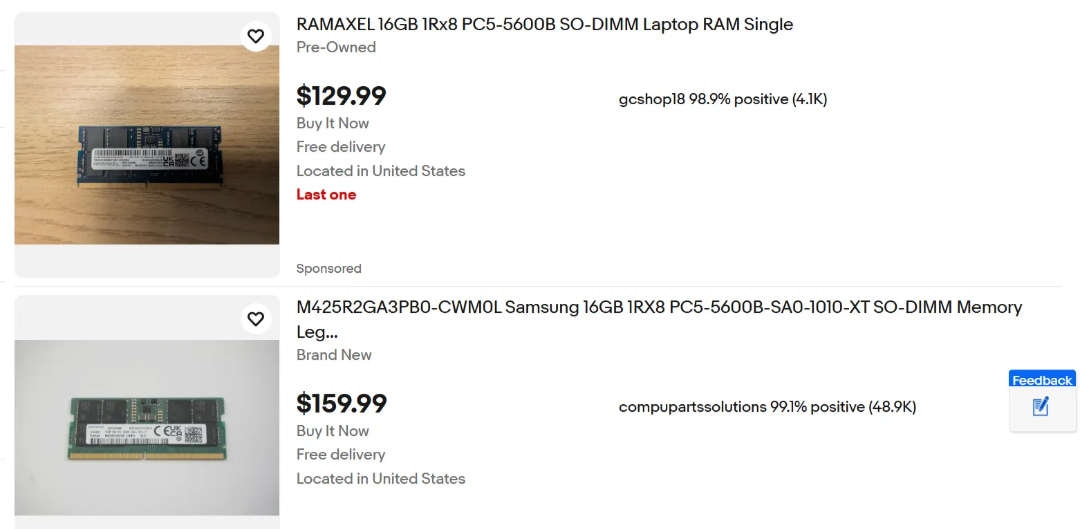Click the Feedback pencil note icon
The width and height of the screenshot is (1080, 529).
(1041, 407)
